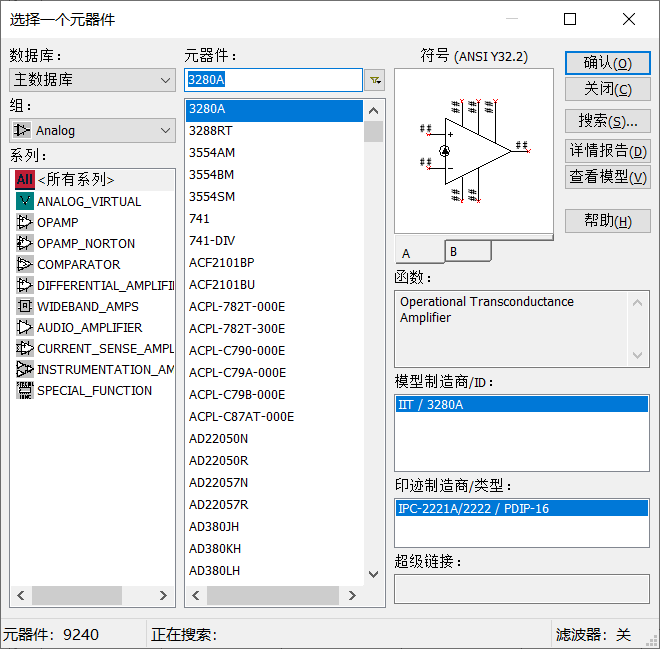Click component list vertical scrollbar thumb
The height and width of the screenshot is (649, 660).
tap(373, 132)
